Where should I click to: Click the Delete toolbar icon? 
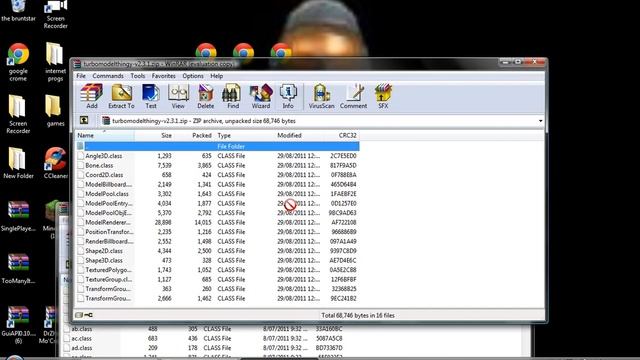tap(205, 96)
